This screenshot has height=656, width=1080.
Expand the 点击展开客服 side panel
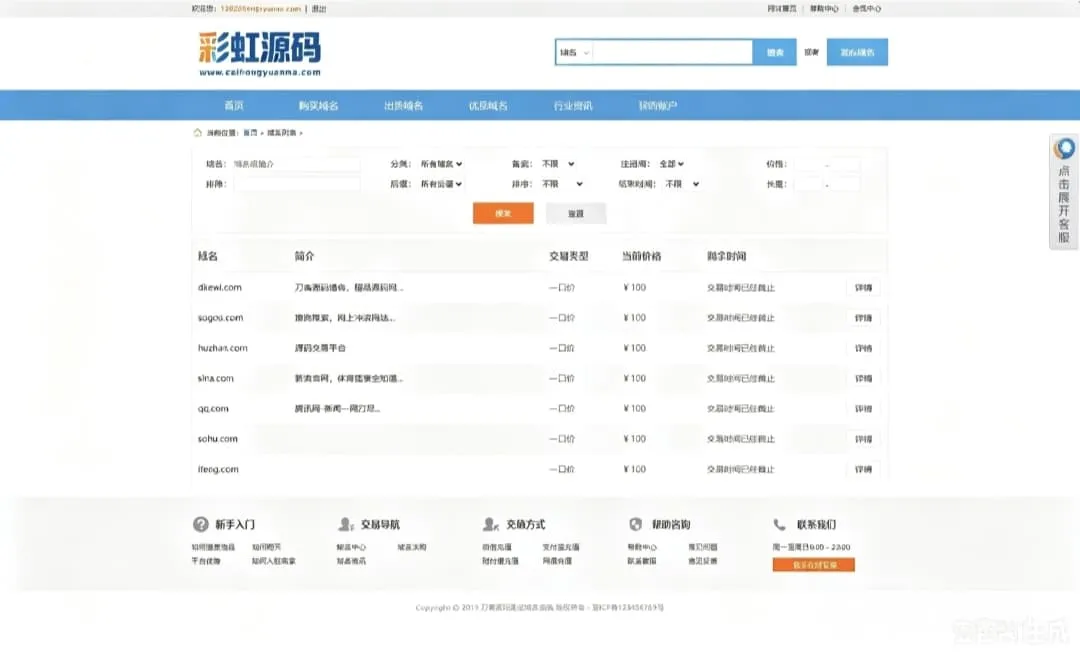pyautogui.click(x=1064, y=191)
